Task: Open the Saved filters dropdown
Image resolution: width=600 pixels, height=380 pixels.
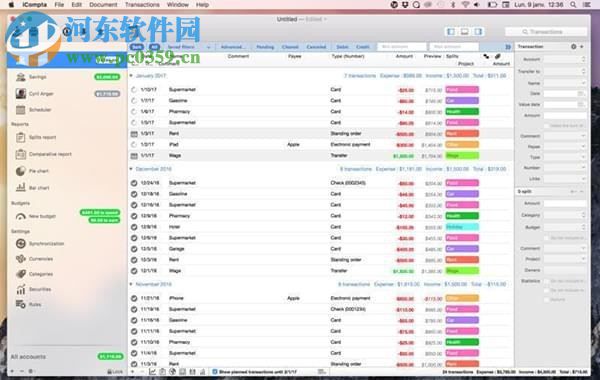Action: tap(189, 47)
